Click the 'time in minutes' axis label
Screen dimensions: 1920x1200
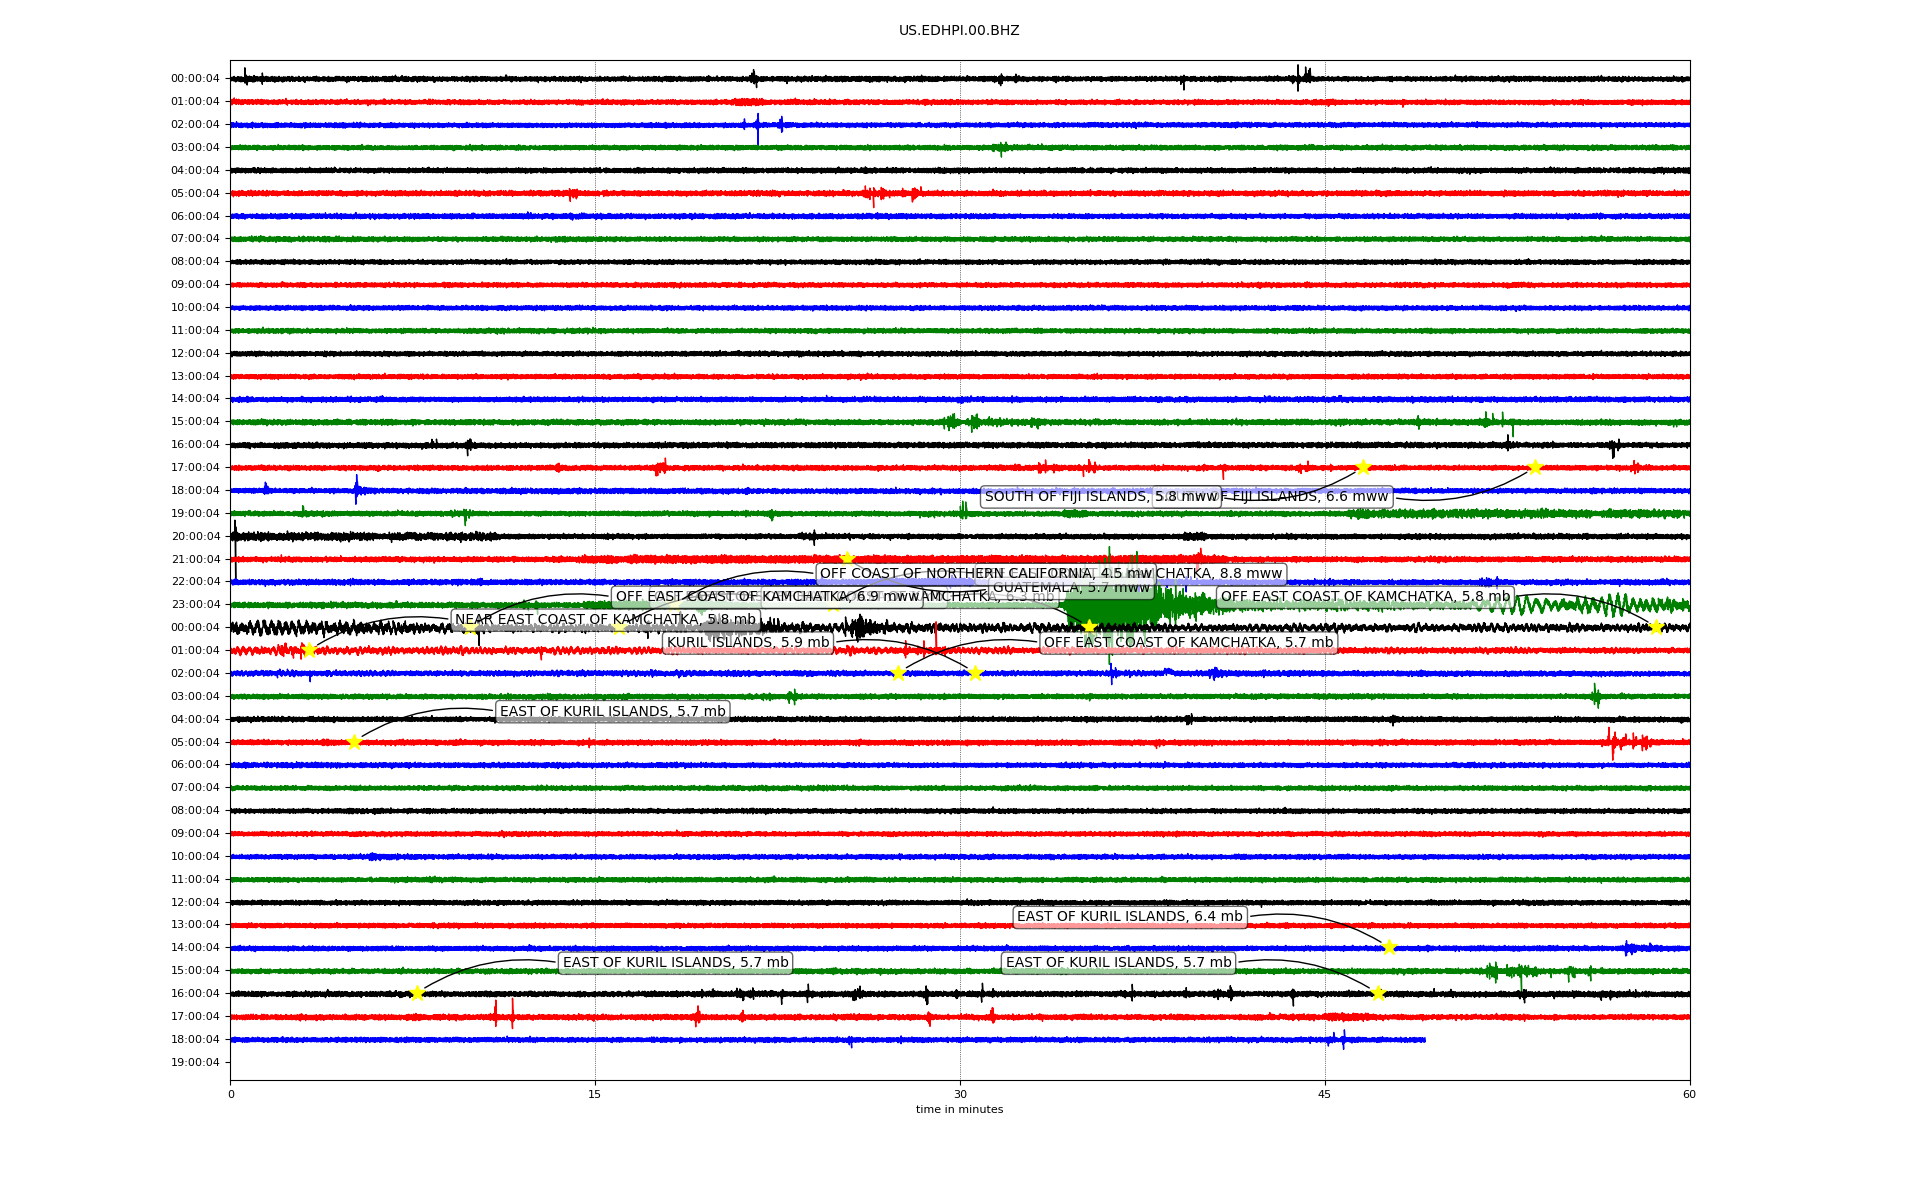(x=959, y=1109)
